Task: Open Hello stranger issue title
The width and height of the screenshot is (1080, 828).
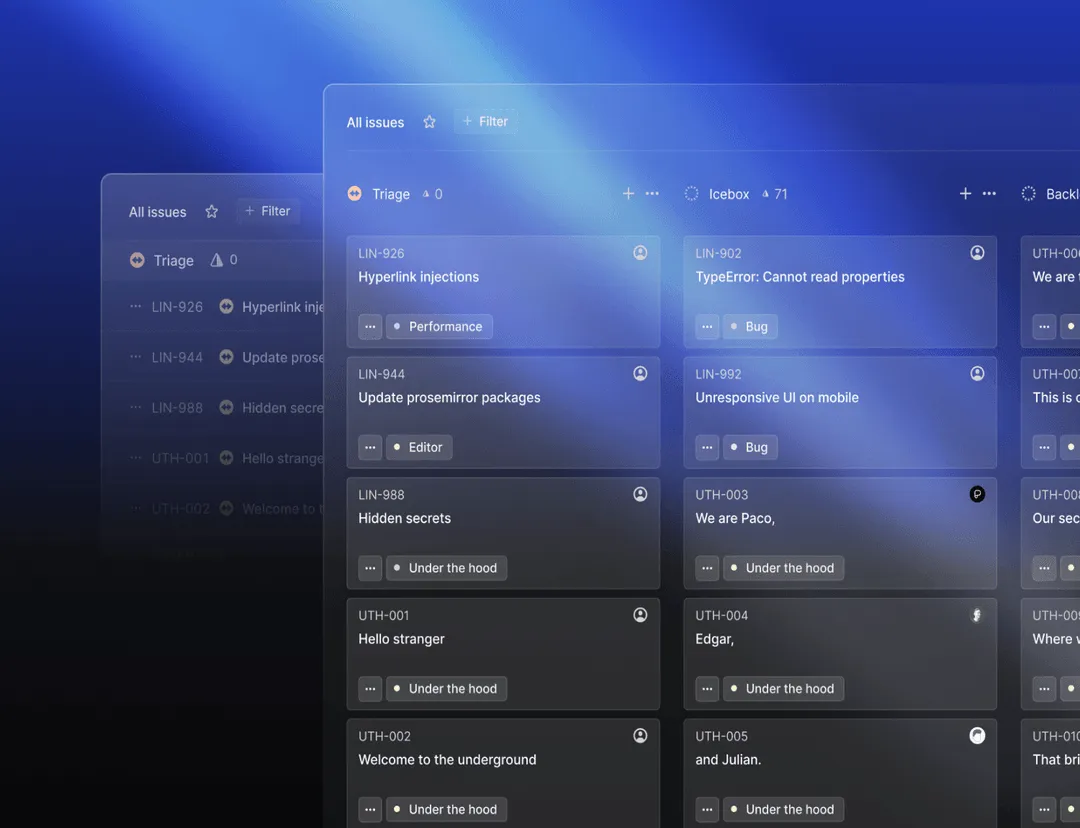Action: click(x=401, y=639)
